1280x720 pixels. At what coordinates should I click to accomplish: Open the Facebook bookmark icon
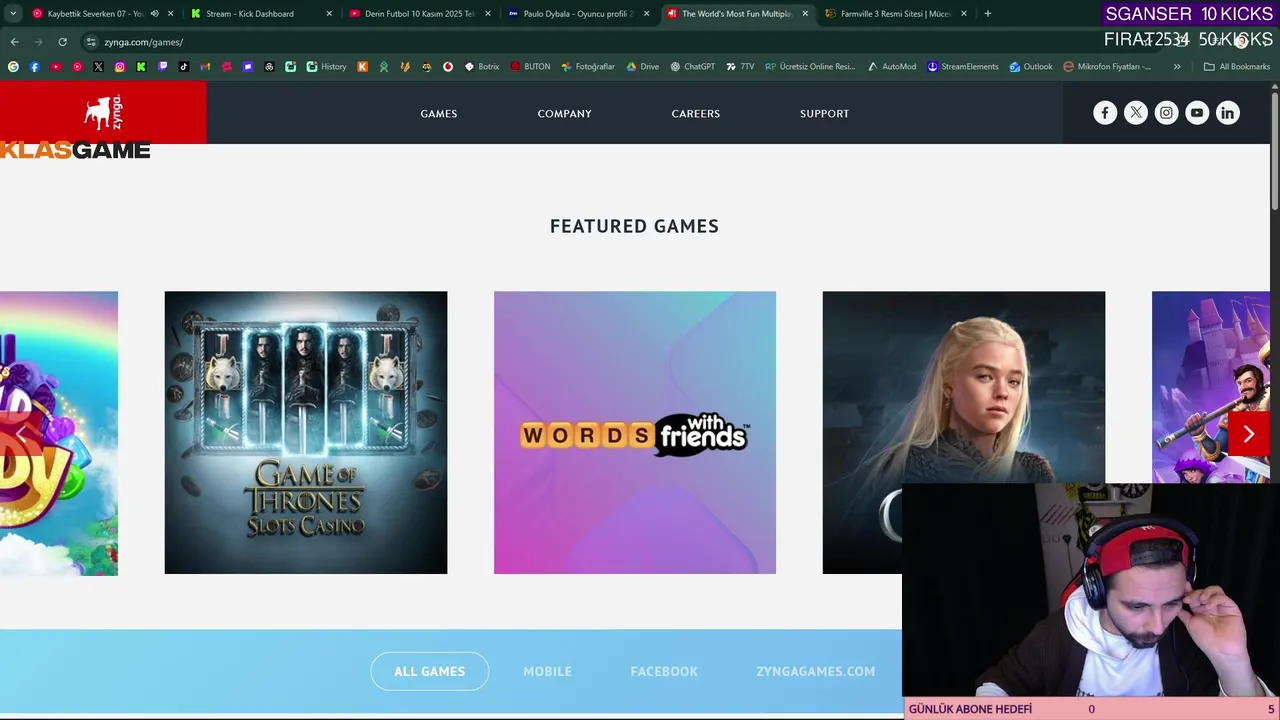tap(34, 67)
